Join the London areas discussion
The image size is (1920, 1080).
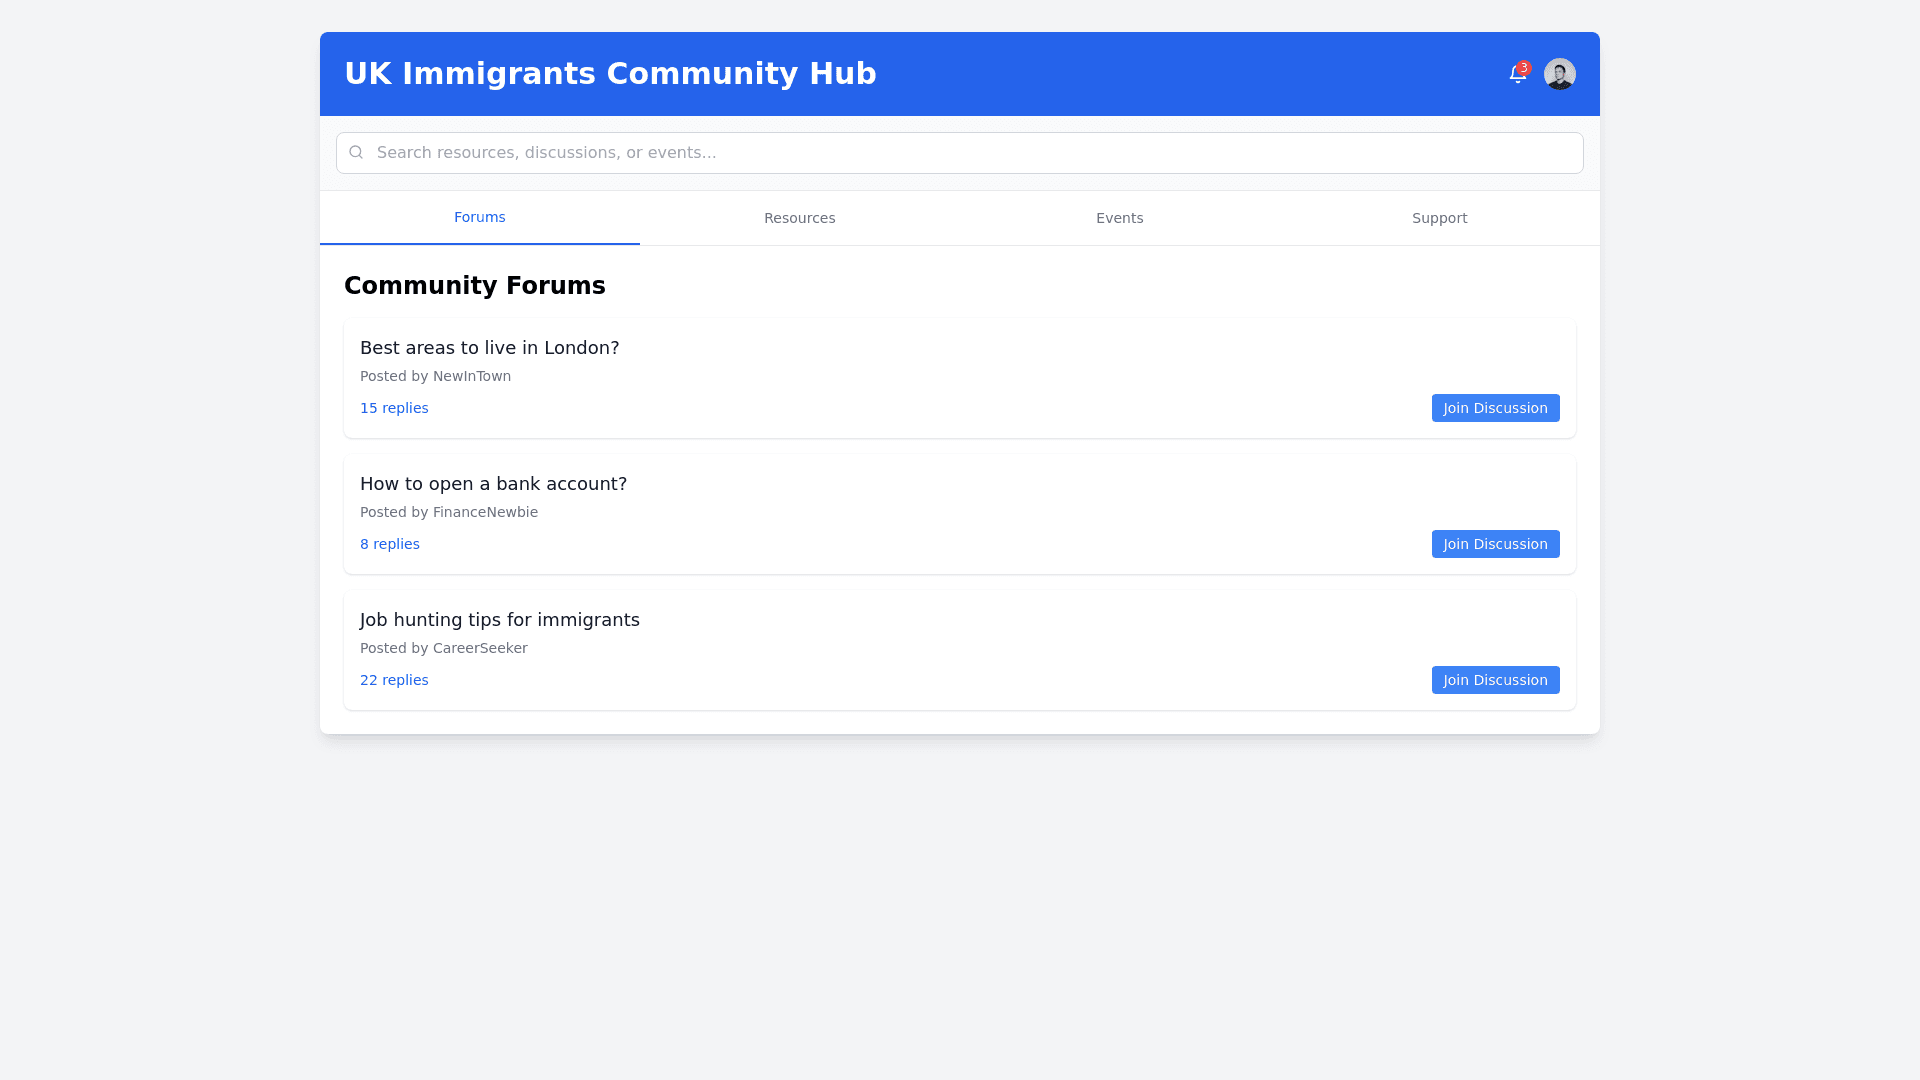coord(1495,408)
